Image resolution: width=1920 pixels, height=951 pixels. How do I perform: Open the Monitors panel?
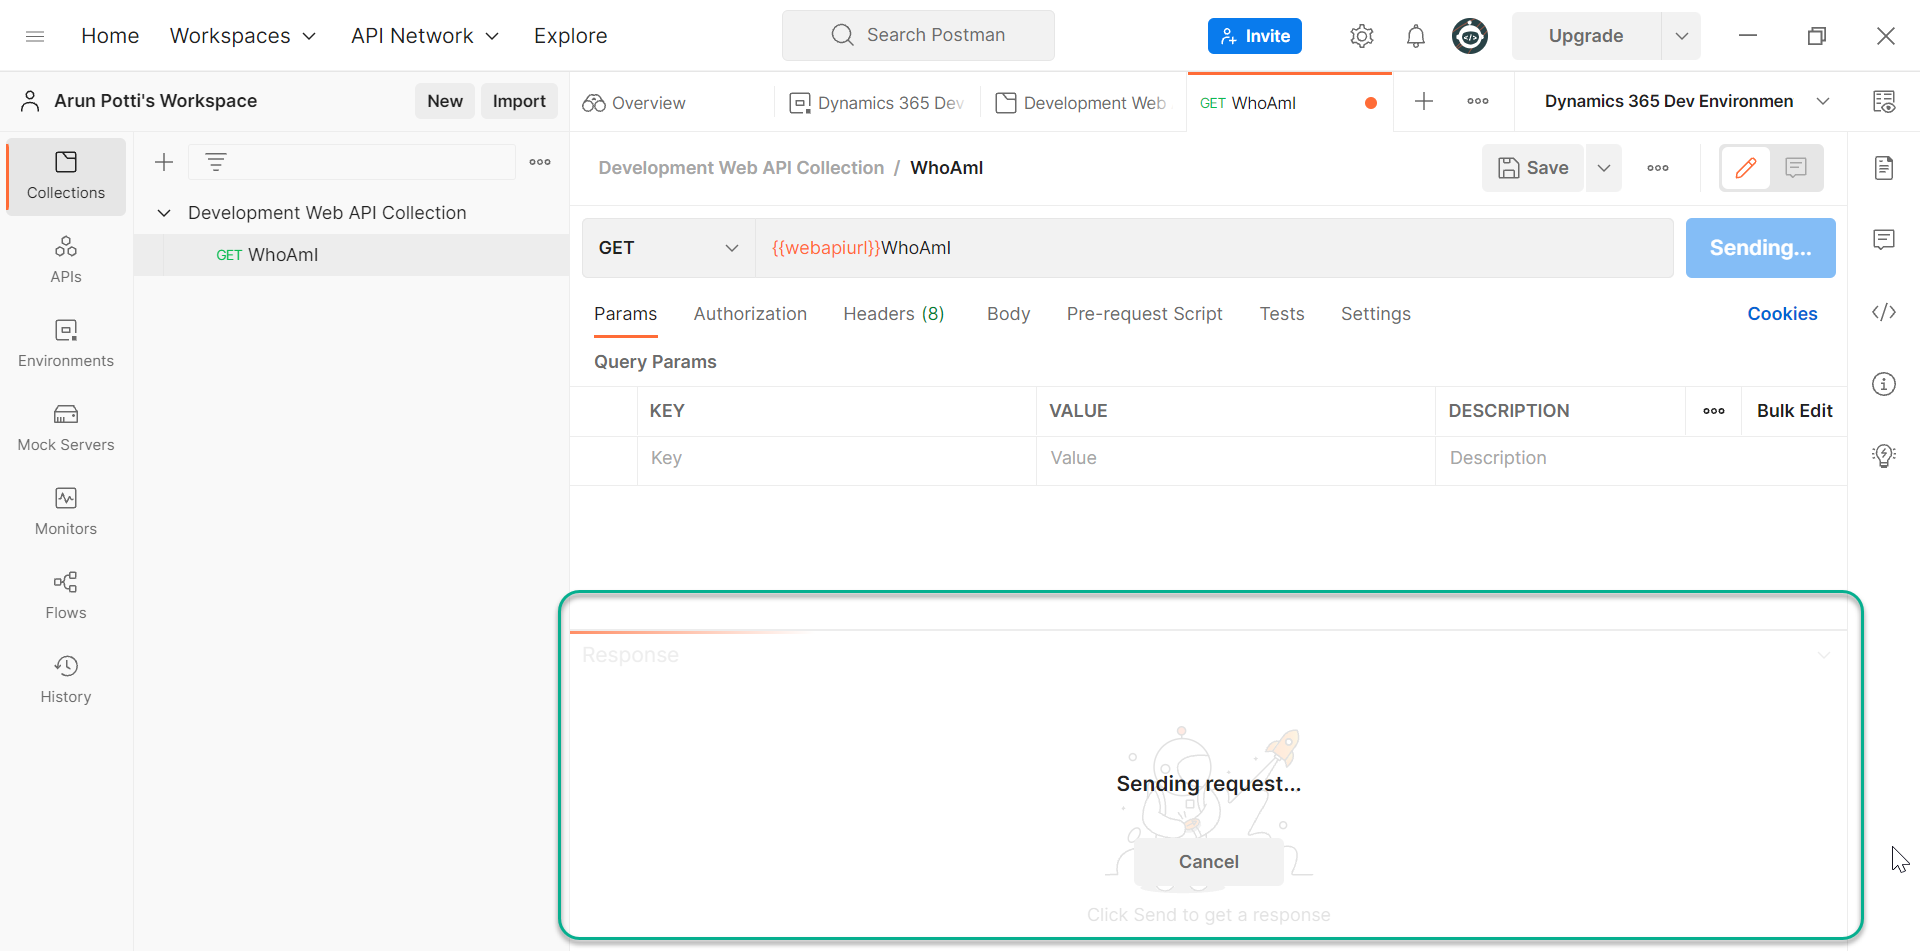65,510
